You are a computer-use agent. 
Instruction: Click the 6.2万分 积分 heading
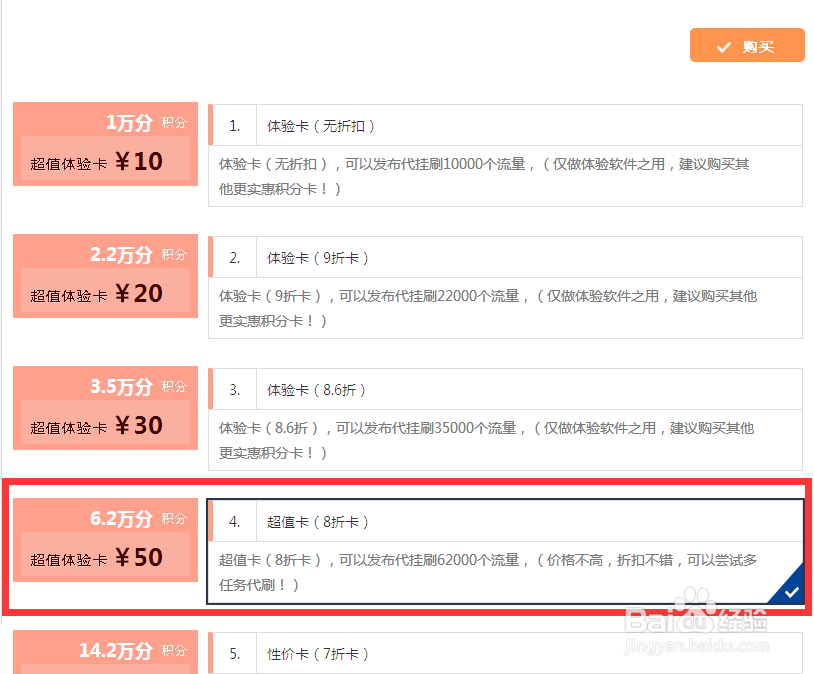coord(138,518)
